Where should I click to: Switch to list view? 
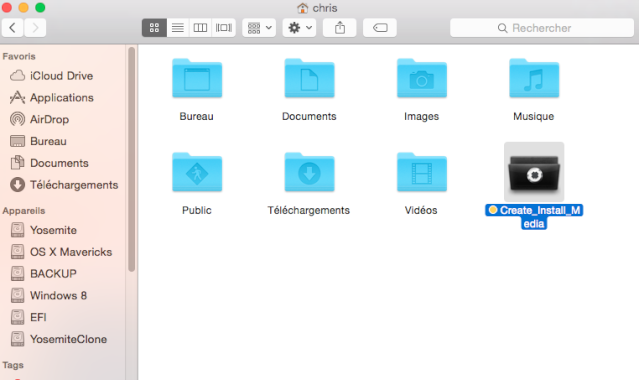point(178,28)
